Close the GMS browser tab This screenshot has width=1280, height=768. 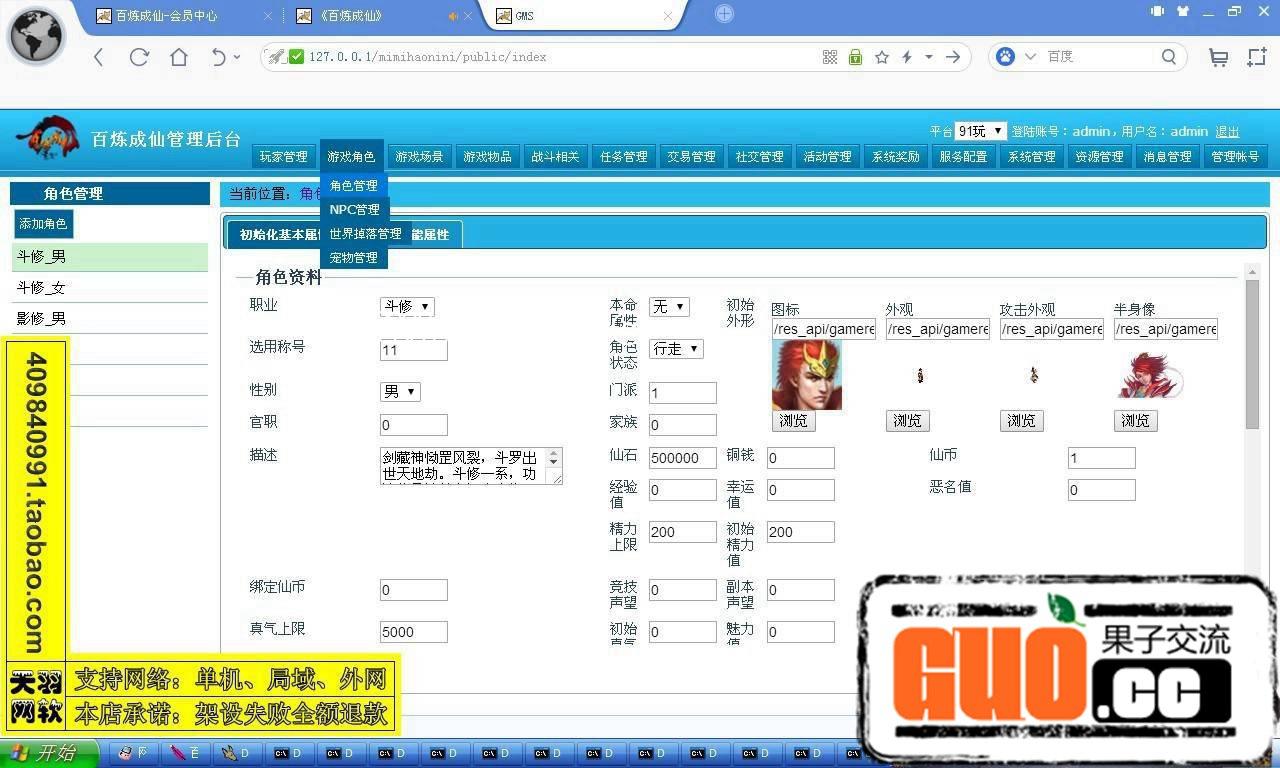click(x=668, y=16)
